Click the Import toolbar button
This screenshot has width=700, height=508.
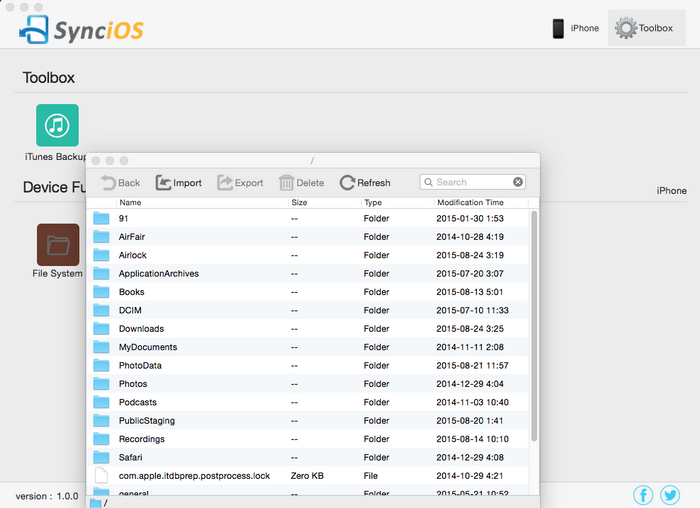(179, 183)
